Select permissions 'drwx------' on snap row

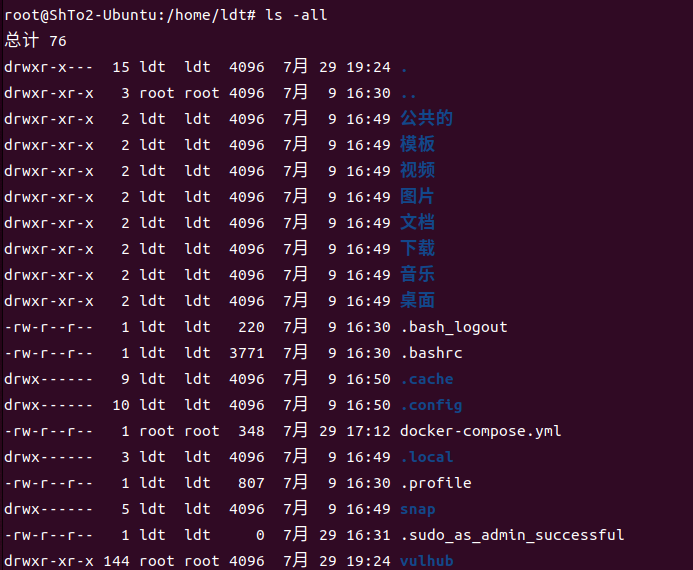click(49, 509)
